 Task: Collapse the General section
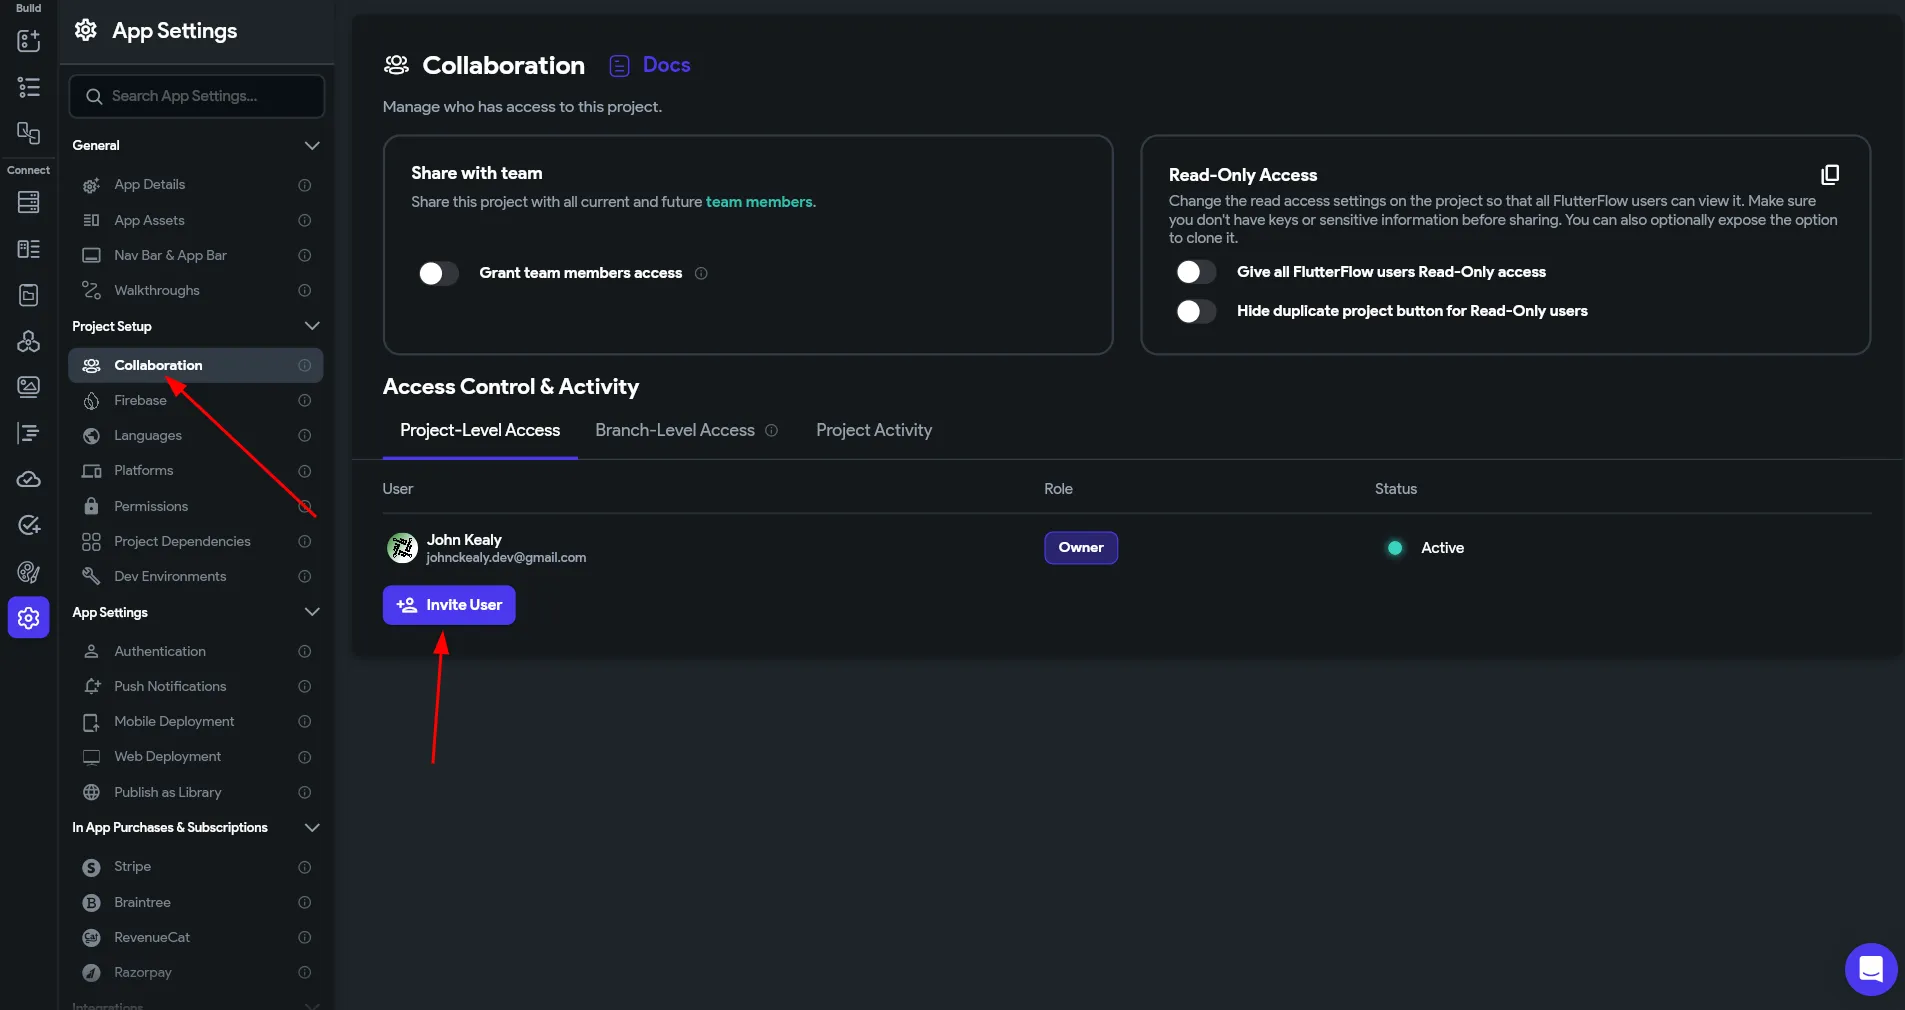[312, 146]
